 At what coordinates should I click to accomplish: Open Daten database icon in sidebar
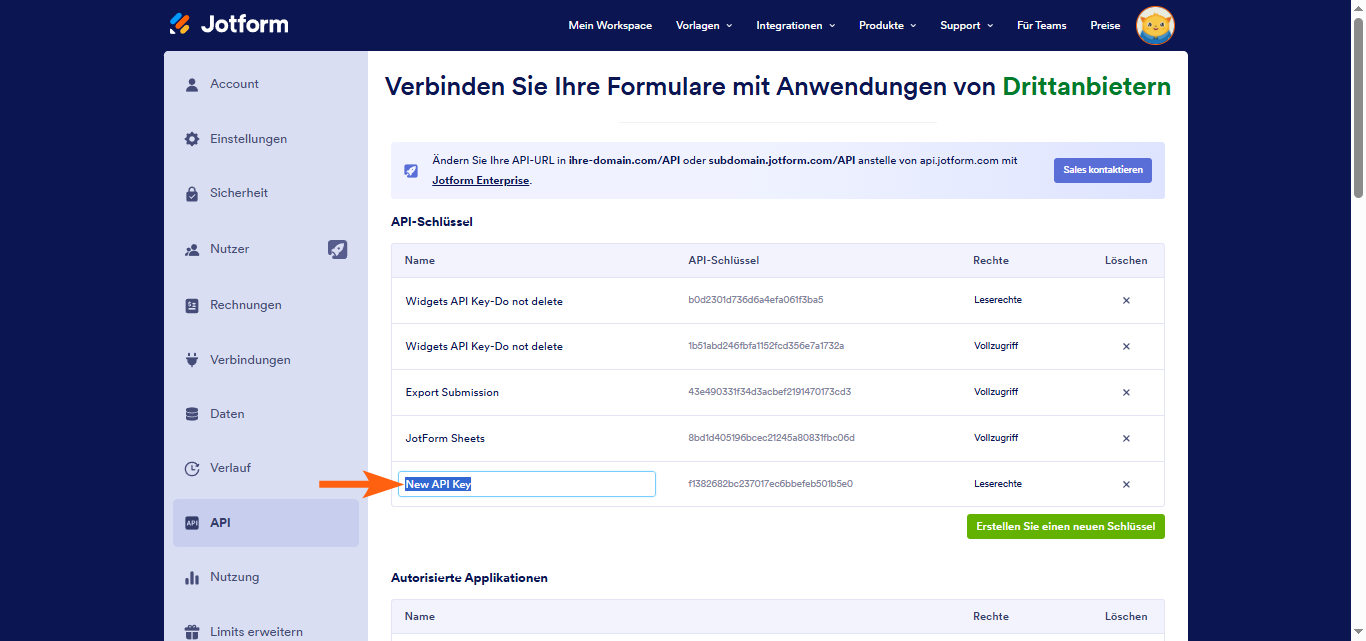pos(192,414)
